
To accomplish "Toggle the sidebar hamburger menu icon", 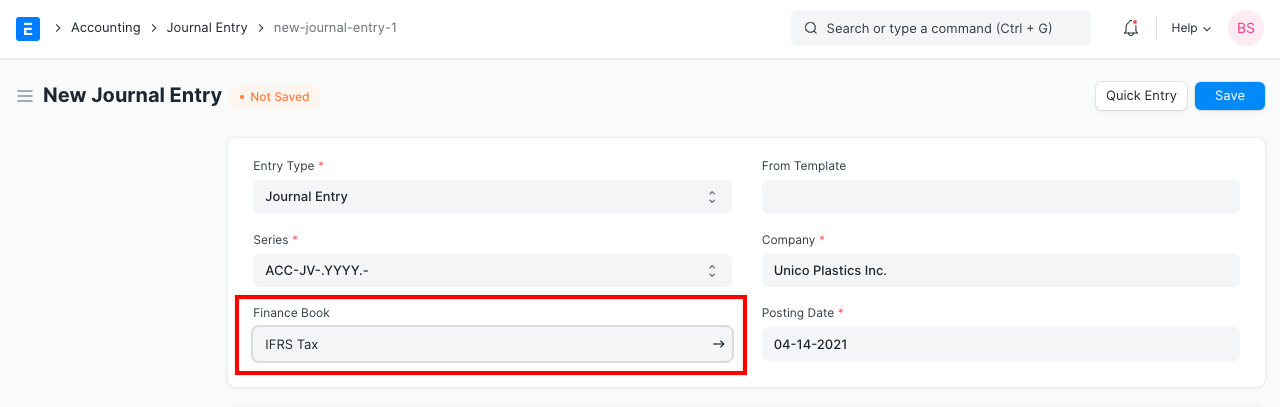I will coord(25,96).
